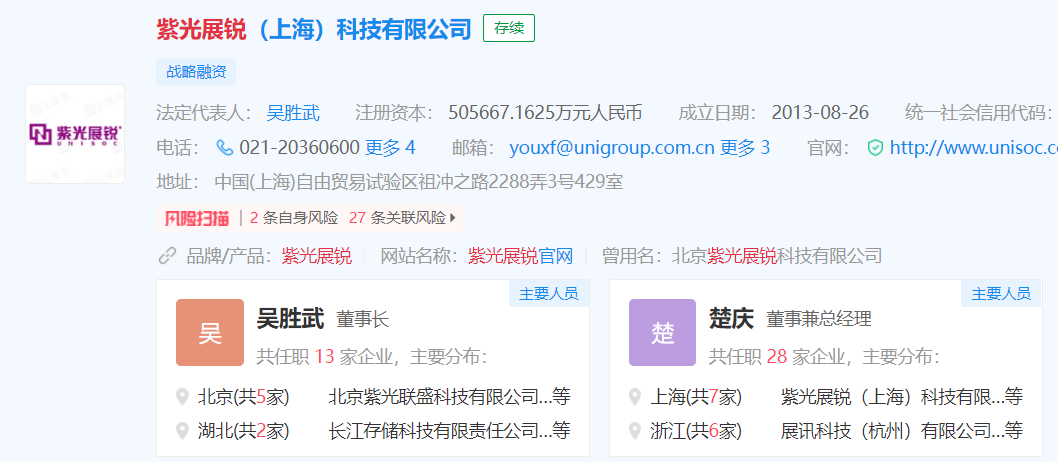Select 上海(共7家) region entry
Image resolution: width=1058 pixels, height=462 pixels.
coord(696,397)
